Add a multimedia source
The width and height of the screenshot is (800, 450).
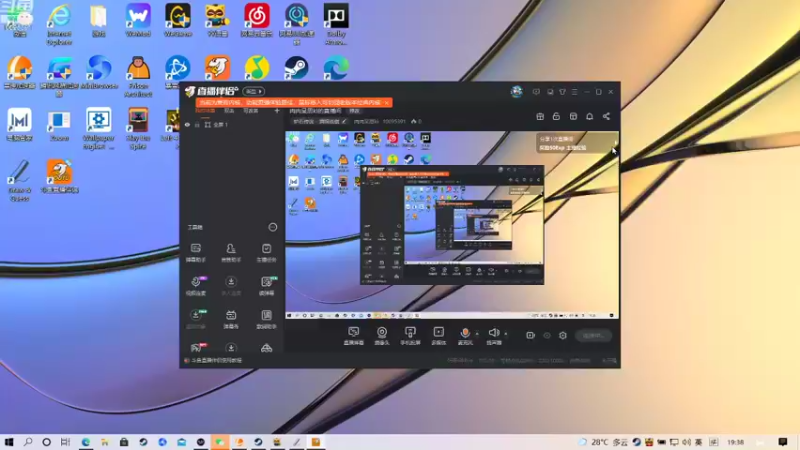tap(438, 336)
